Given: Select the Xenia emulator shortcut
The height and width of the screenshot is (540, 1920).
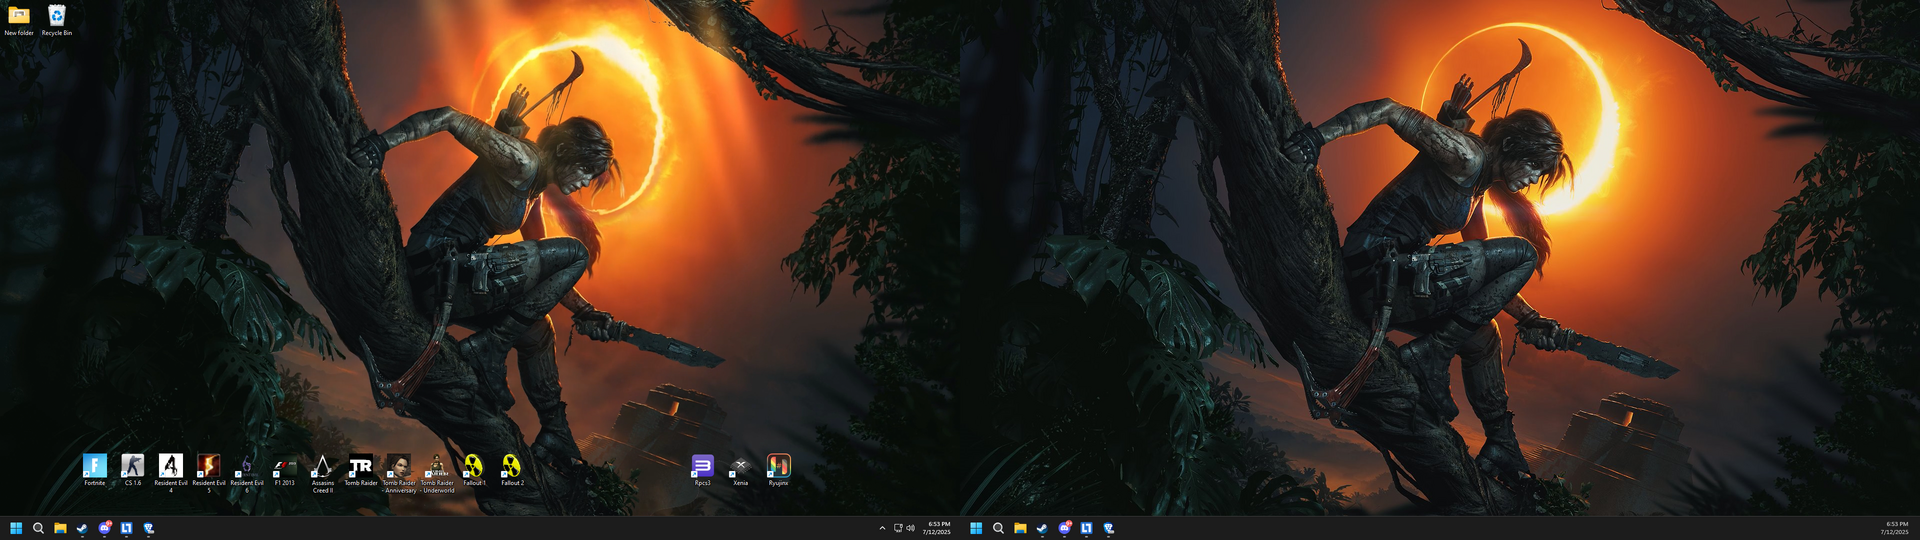Looking at the screenshot, I should (x=741, y=470).
